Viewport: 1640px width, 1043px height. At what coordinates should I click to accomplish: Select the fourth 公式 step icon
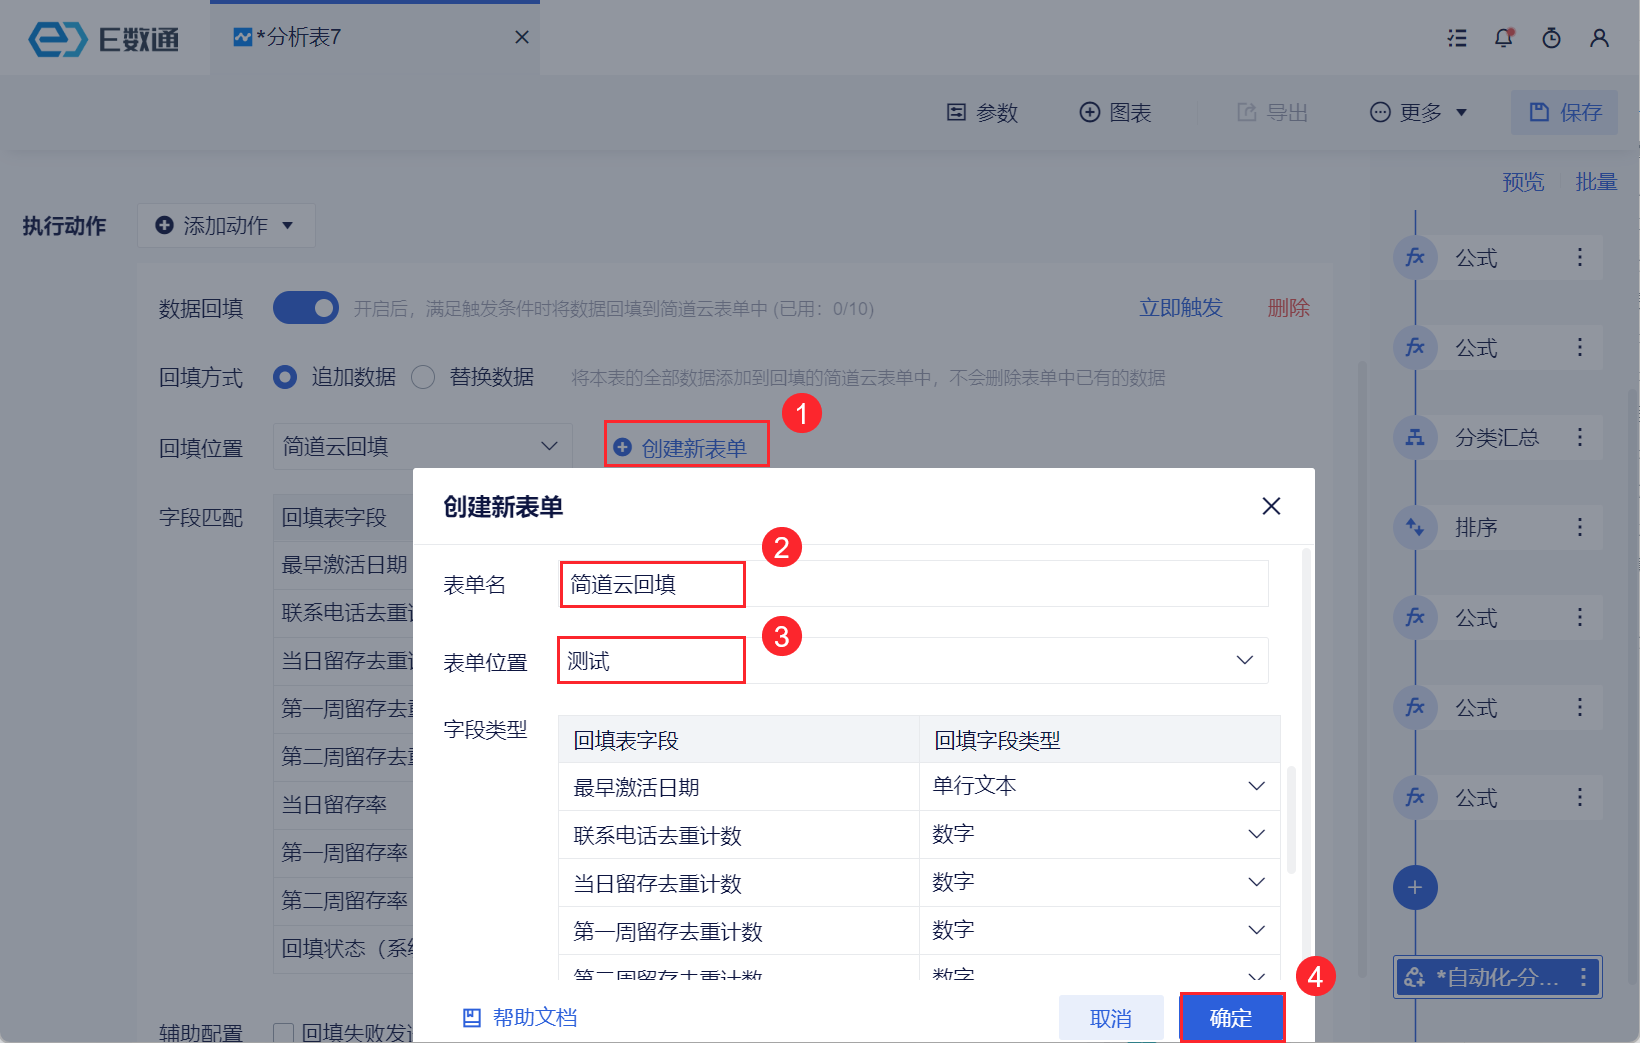coord(1415,708)
